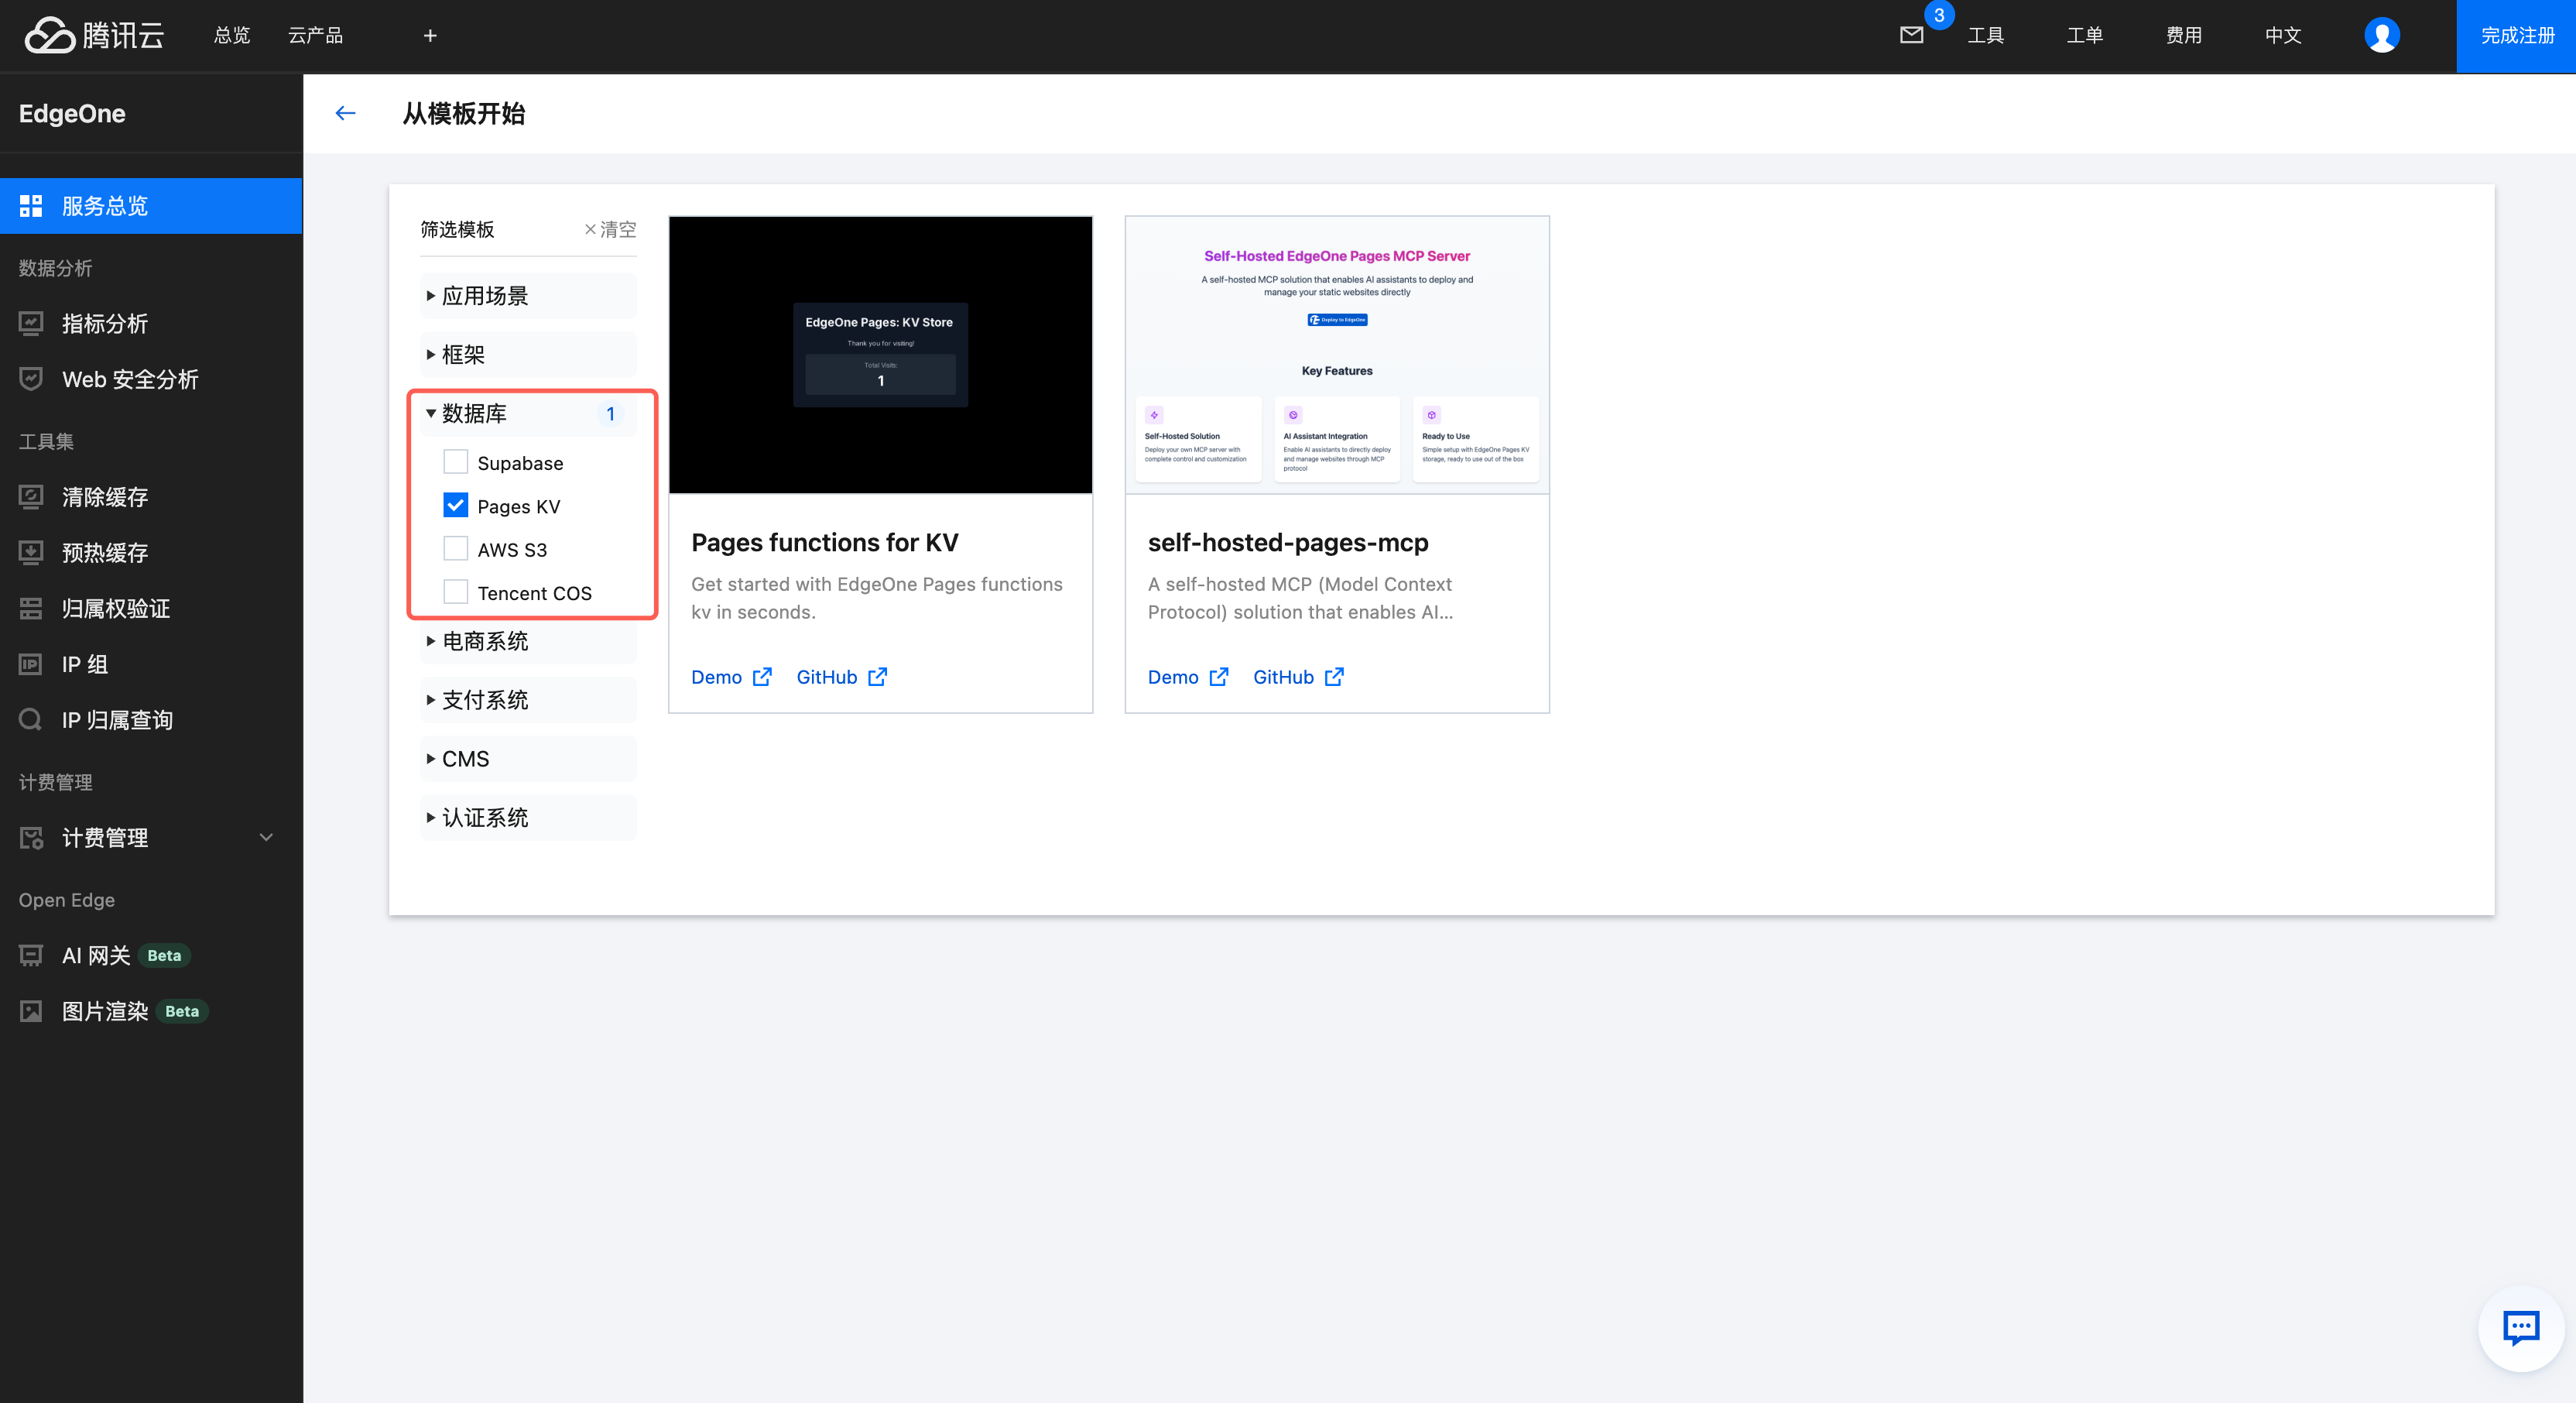Click the 完成注册 button
This screenshot has width=2576, height=1403.
tap(2516, 35)
